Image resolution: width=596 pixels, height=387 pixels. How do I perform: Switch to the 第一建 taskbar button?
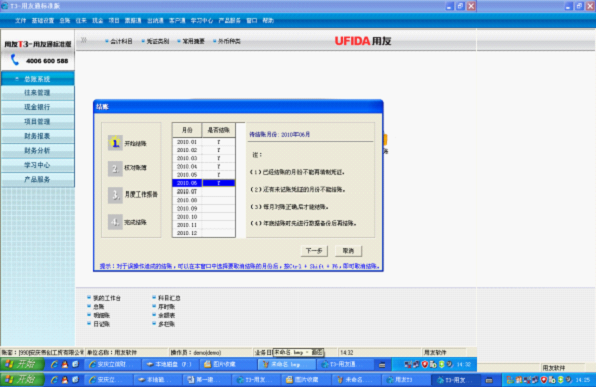tap(206, 380)
